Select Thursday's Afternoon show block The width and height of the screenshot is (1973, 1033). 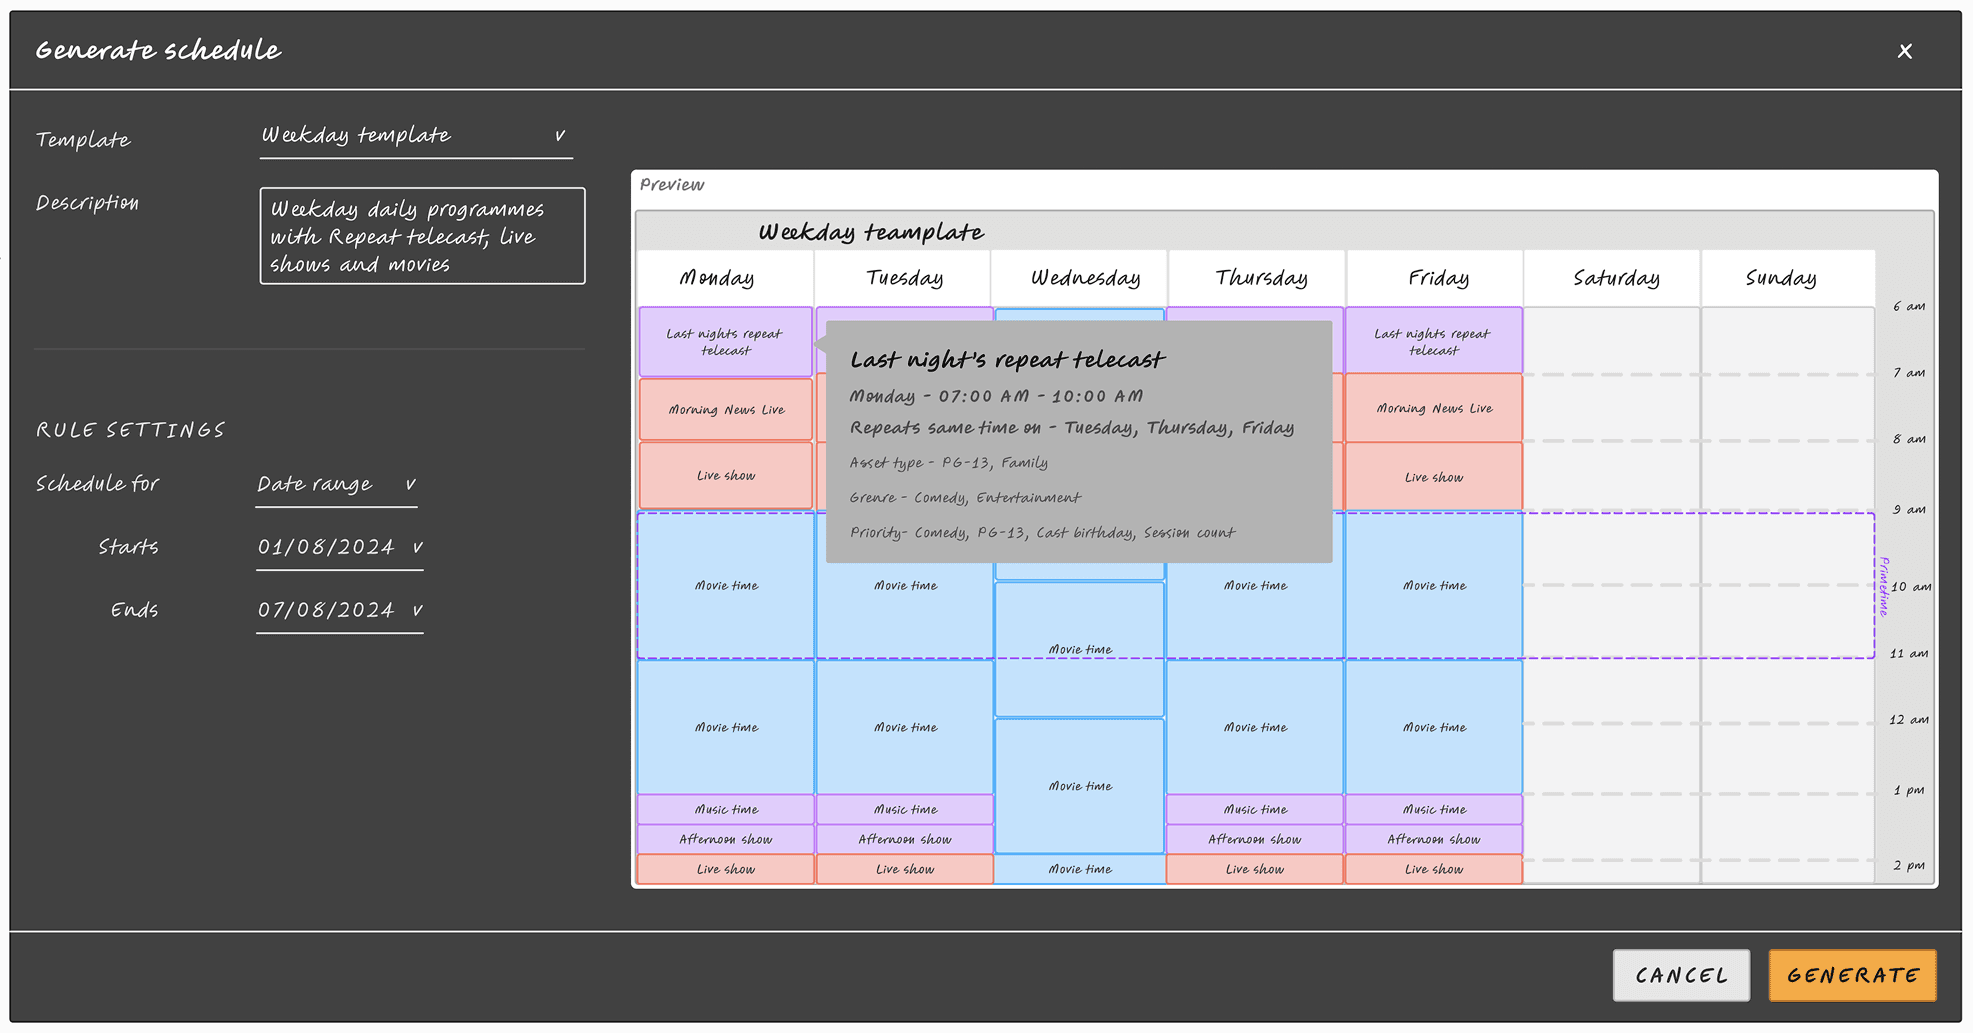click(x=1255, y=840)
